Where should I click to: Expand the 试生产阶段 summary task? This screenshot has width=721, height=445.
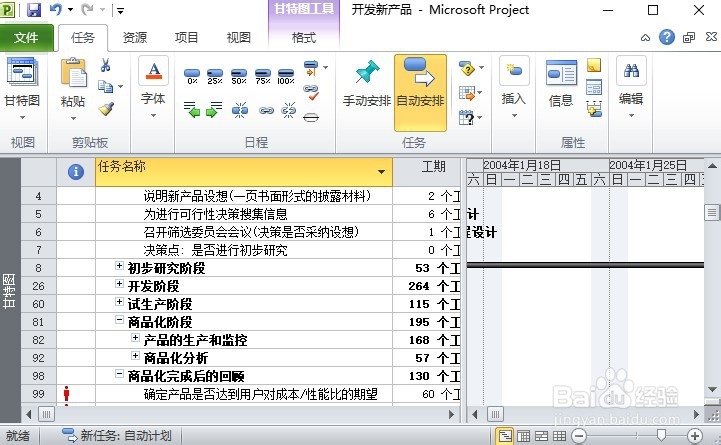(x=119, y=302)
